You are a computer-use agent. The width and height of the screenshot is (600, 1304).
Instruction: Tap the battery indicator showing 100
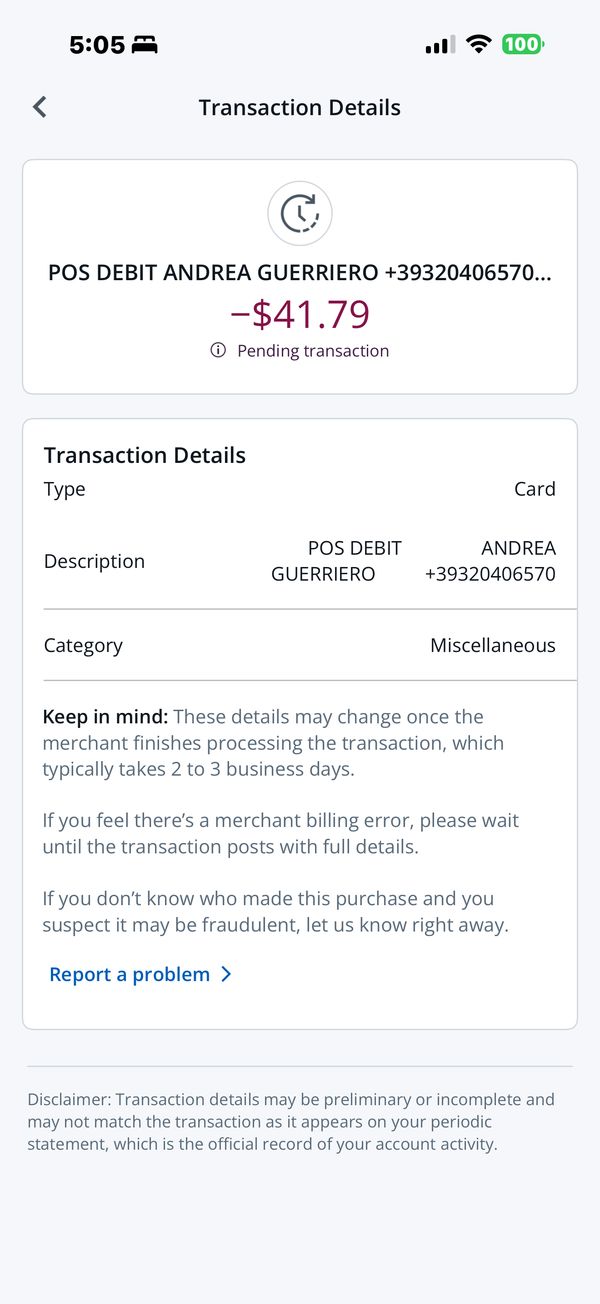[x=523, y=45]
